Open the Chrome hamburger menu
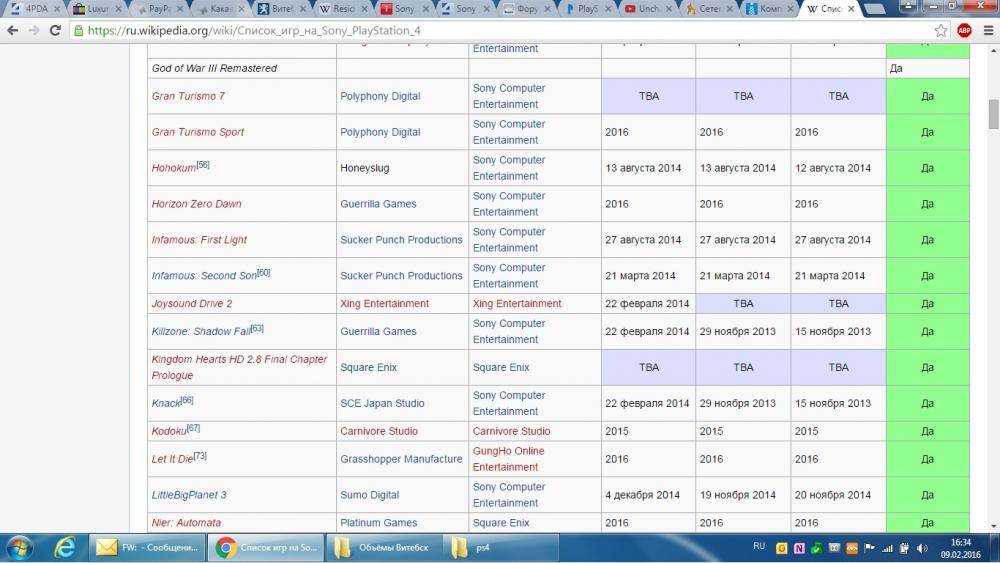 click(986, 30)
